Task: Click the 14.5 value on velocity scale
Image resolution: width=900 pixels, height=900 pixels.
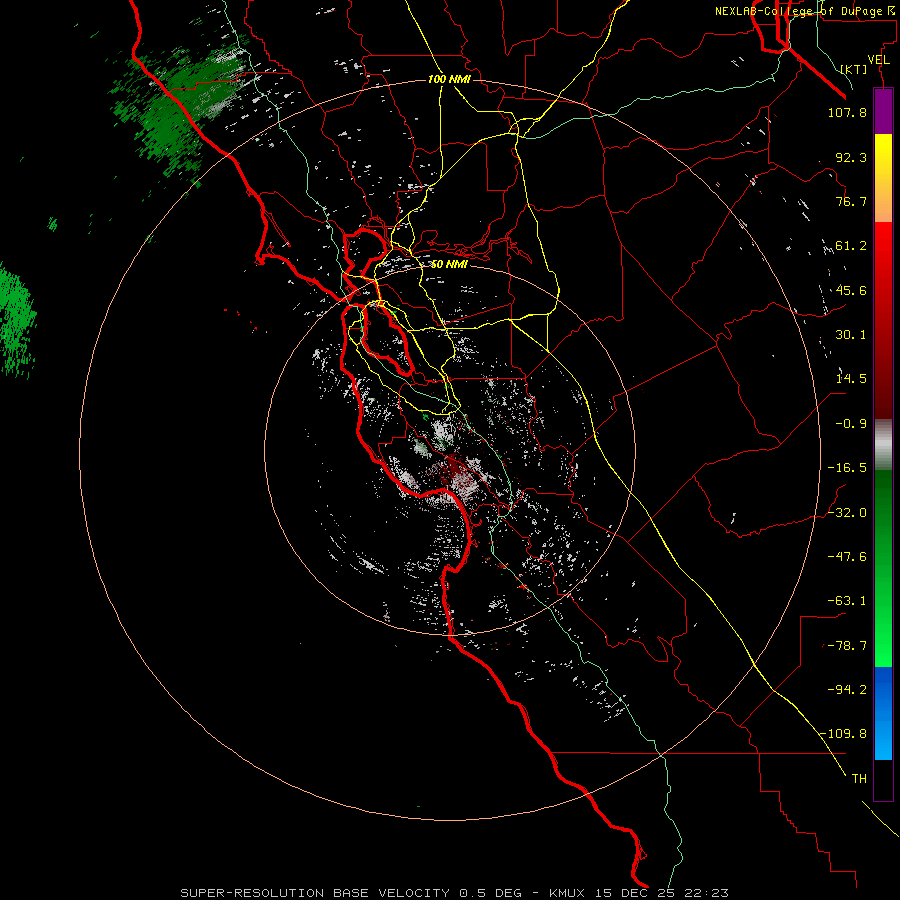Action: click(x=851, y=379)
